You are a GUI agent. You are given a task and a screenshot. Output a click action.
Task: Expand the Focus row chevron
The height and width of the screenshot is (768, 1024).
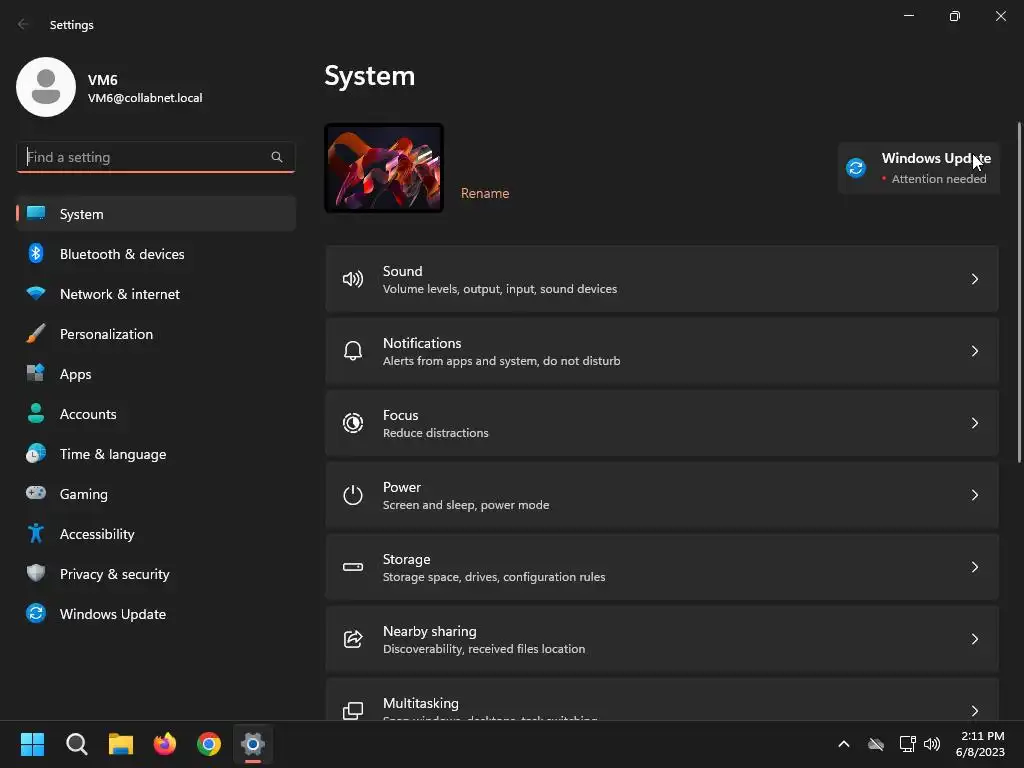point(974,423)
